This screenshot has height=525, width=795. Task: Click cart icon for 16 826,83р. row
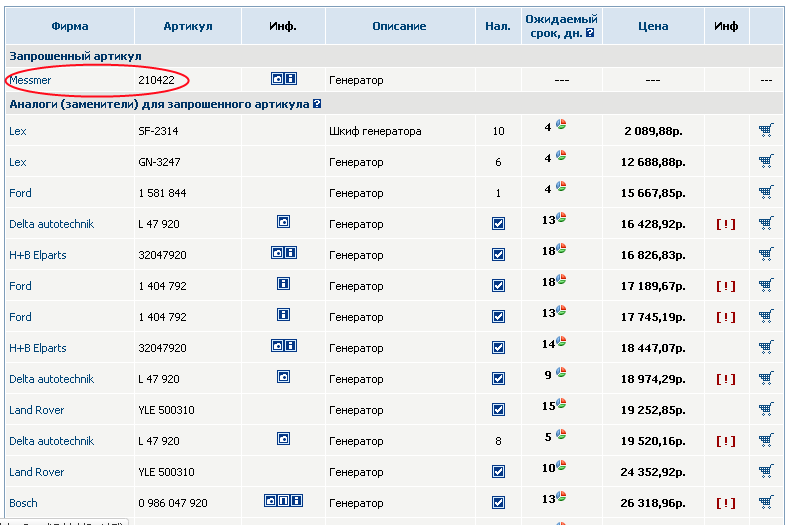pyautogui.click(x=766, y=254)
